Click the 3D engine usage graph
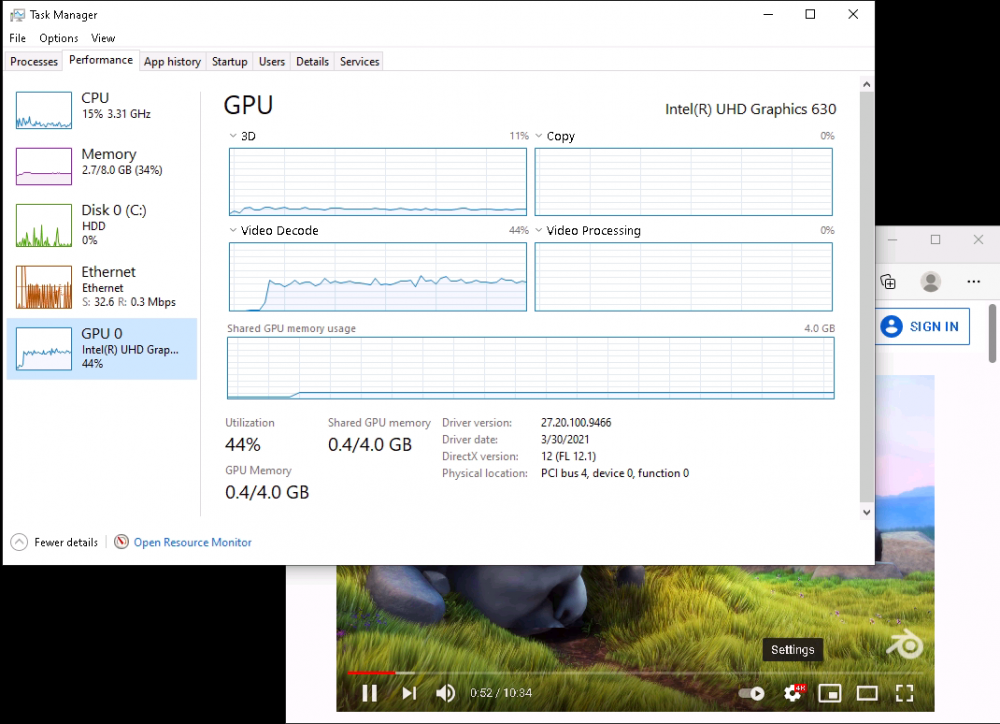This screenshot has width=1000, height=724. 378,182
